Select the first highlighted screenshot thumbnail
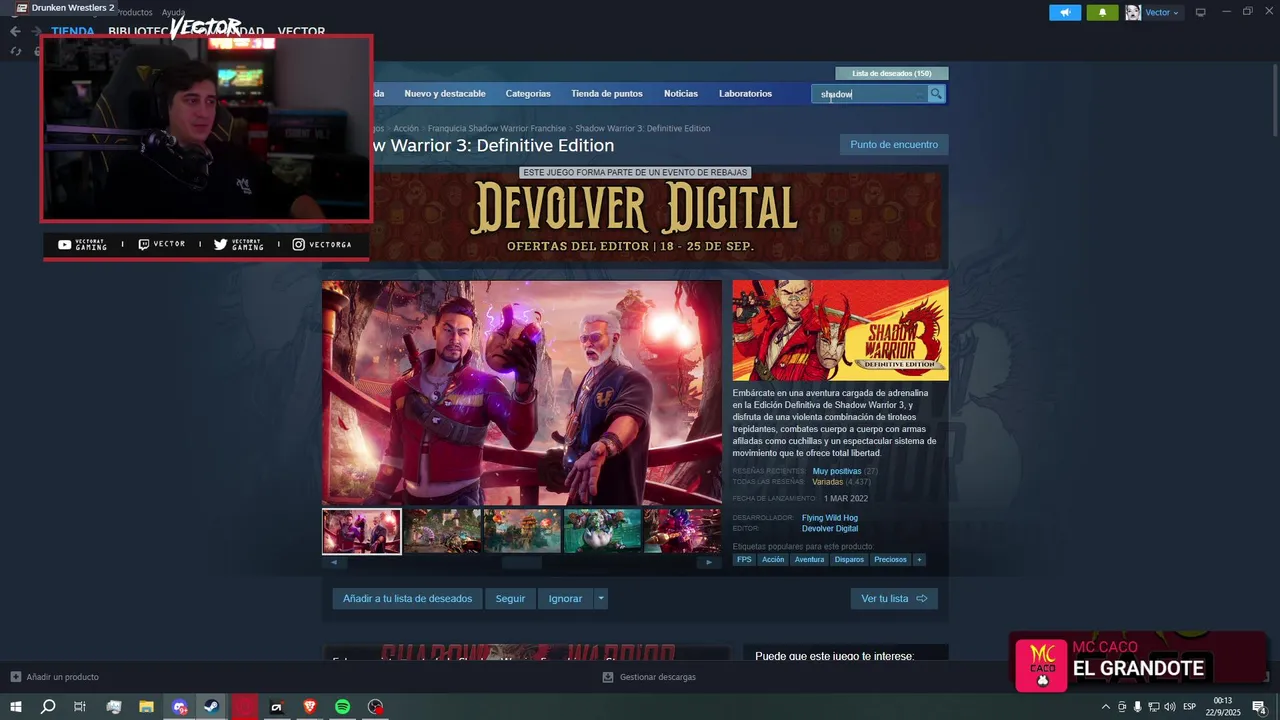The image size is (1280, 720). 361,531
